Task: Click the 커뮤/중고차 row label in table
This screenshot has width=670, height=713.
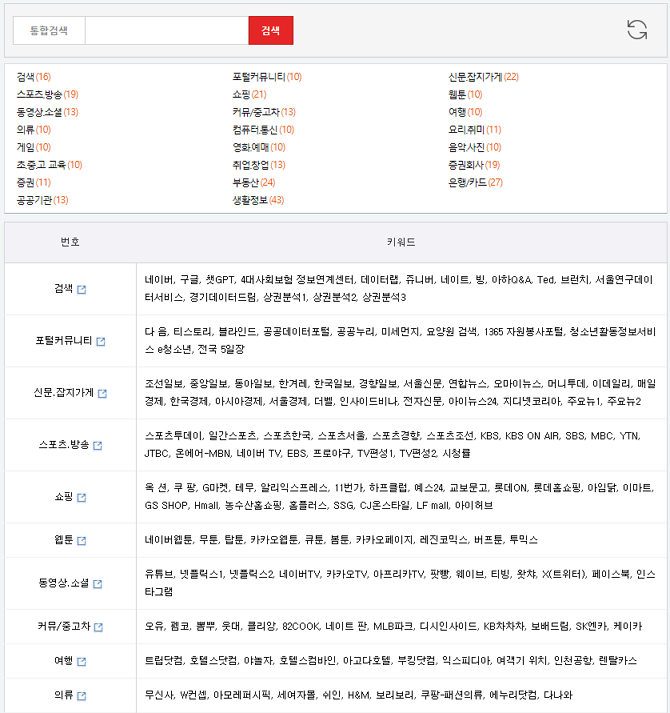Action: point(64,626)
